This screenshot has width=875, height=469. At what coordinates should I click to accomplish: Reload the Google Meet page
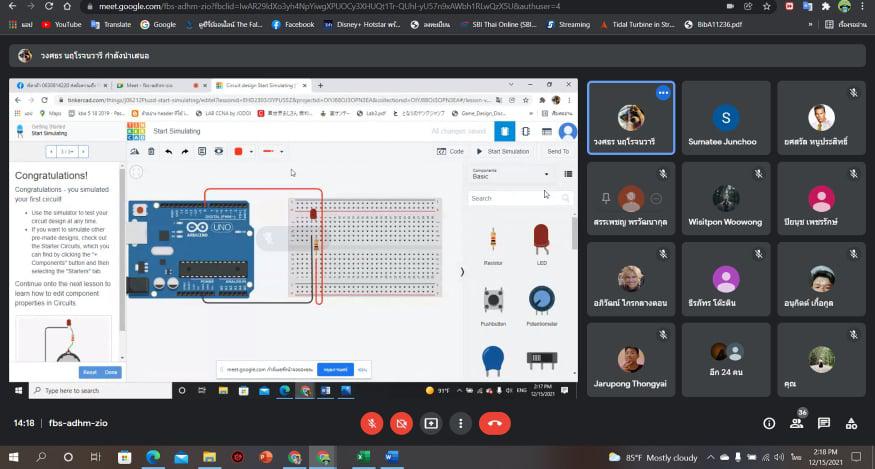pos(49,7)
